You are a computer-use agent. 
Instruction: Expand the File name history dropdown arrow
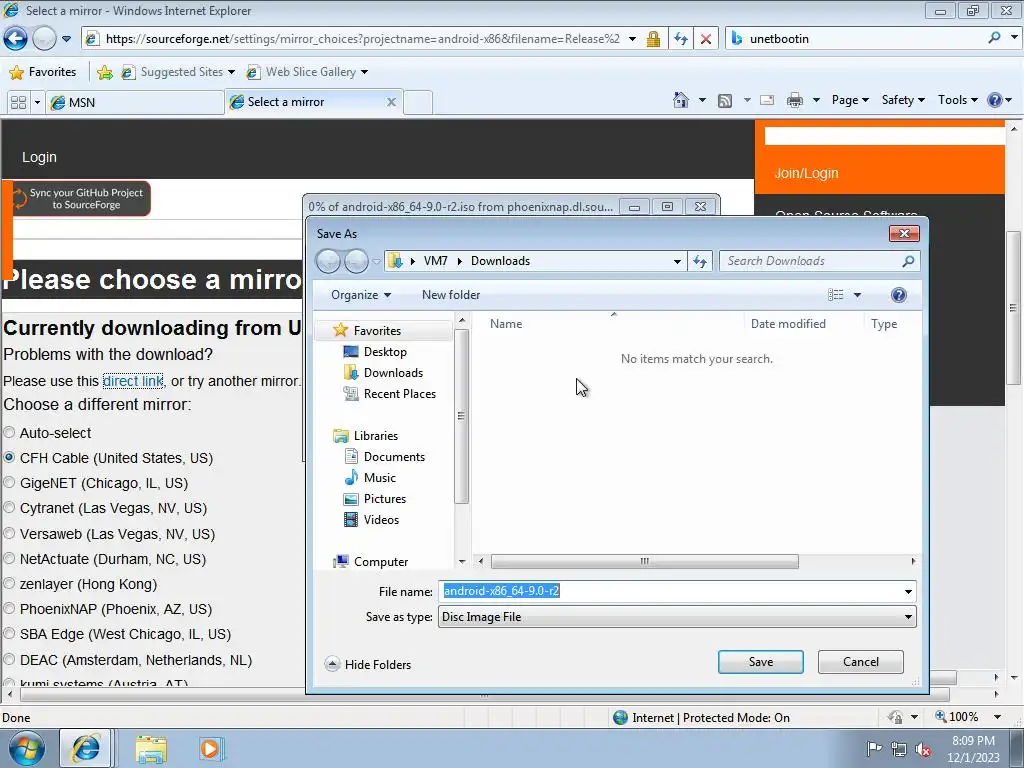coord(908,592)
